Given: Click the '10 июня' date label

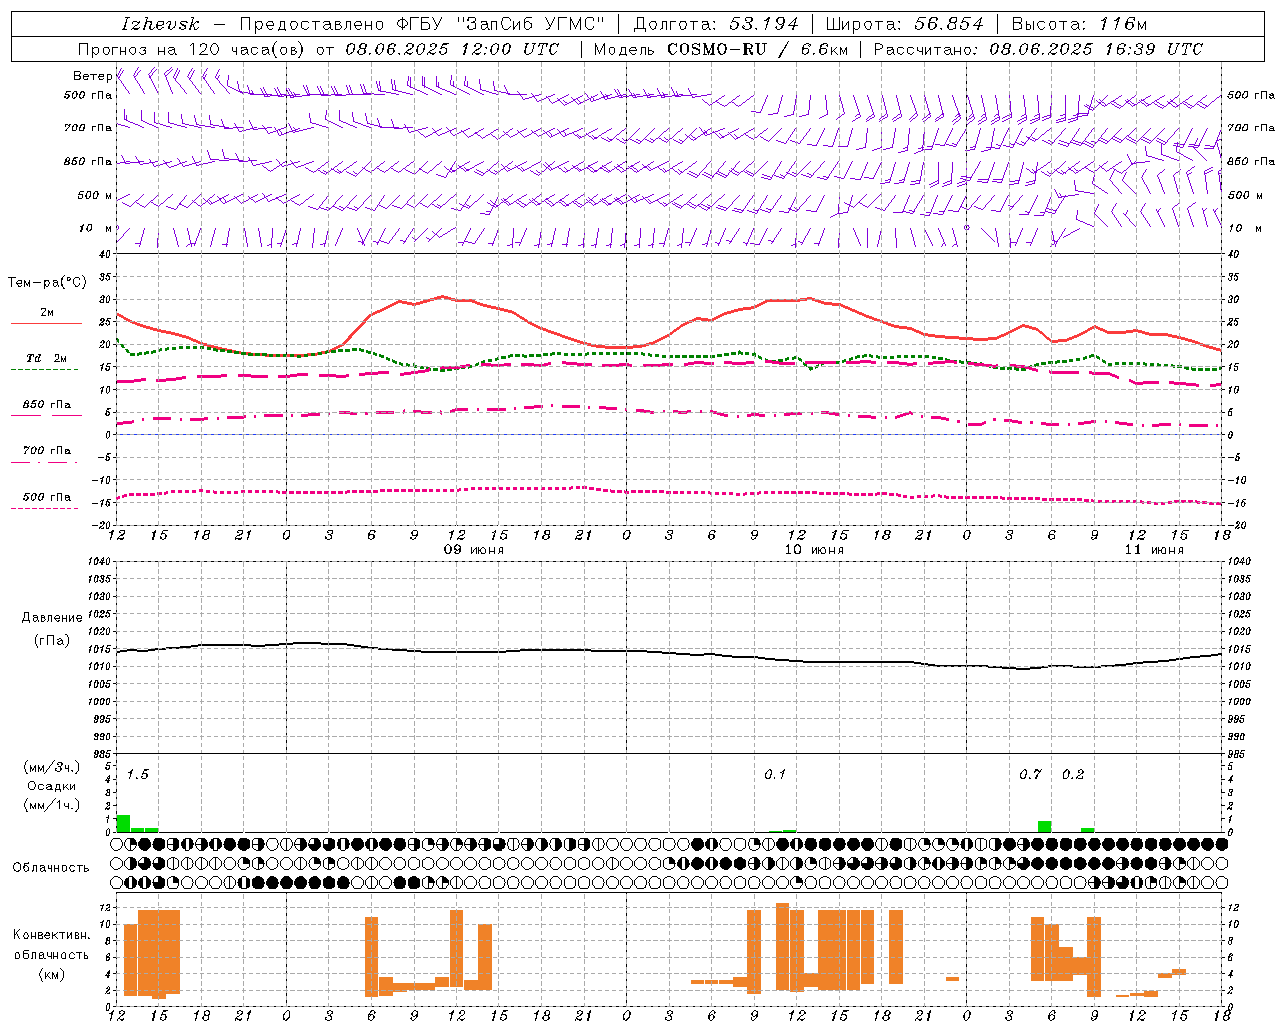Looking at the screenshot, I should [814, 550].
